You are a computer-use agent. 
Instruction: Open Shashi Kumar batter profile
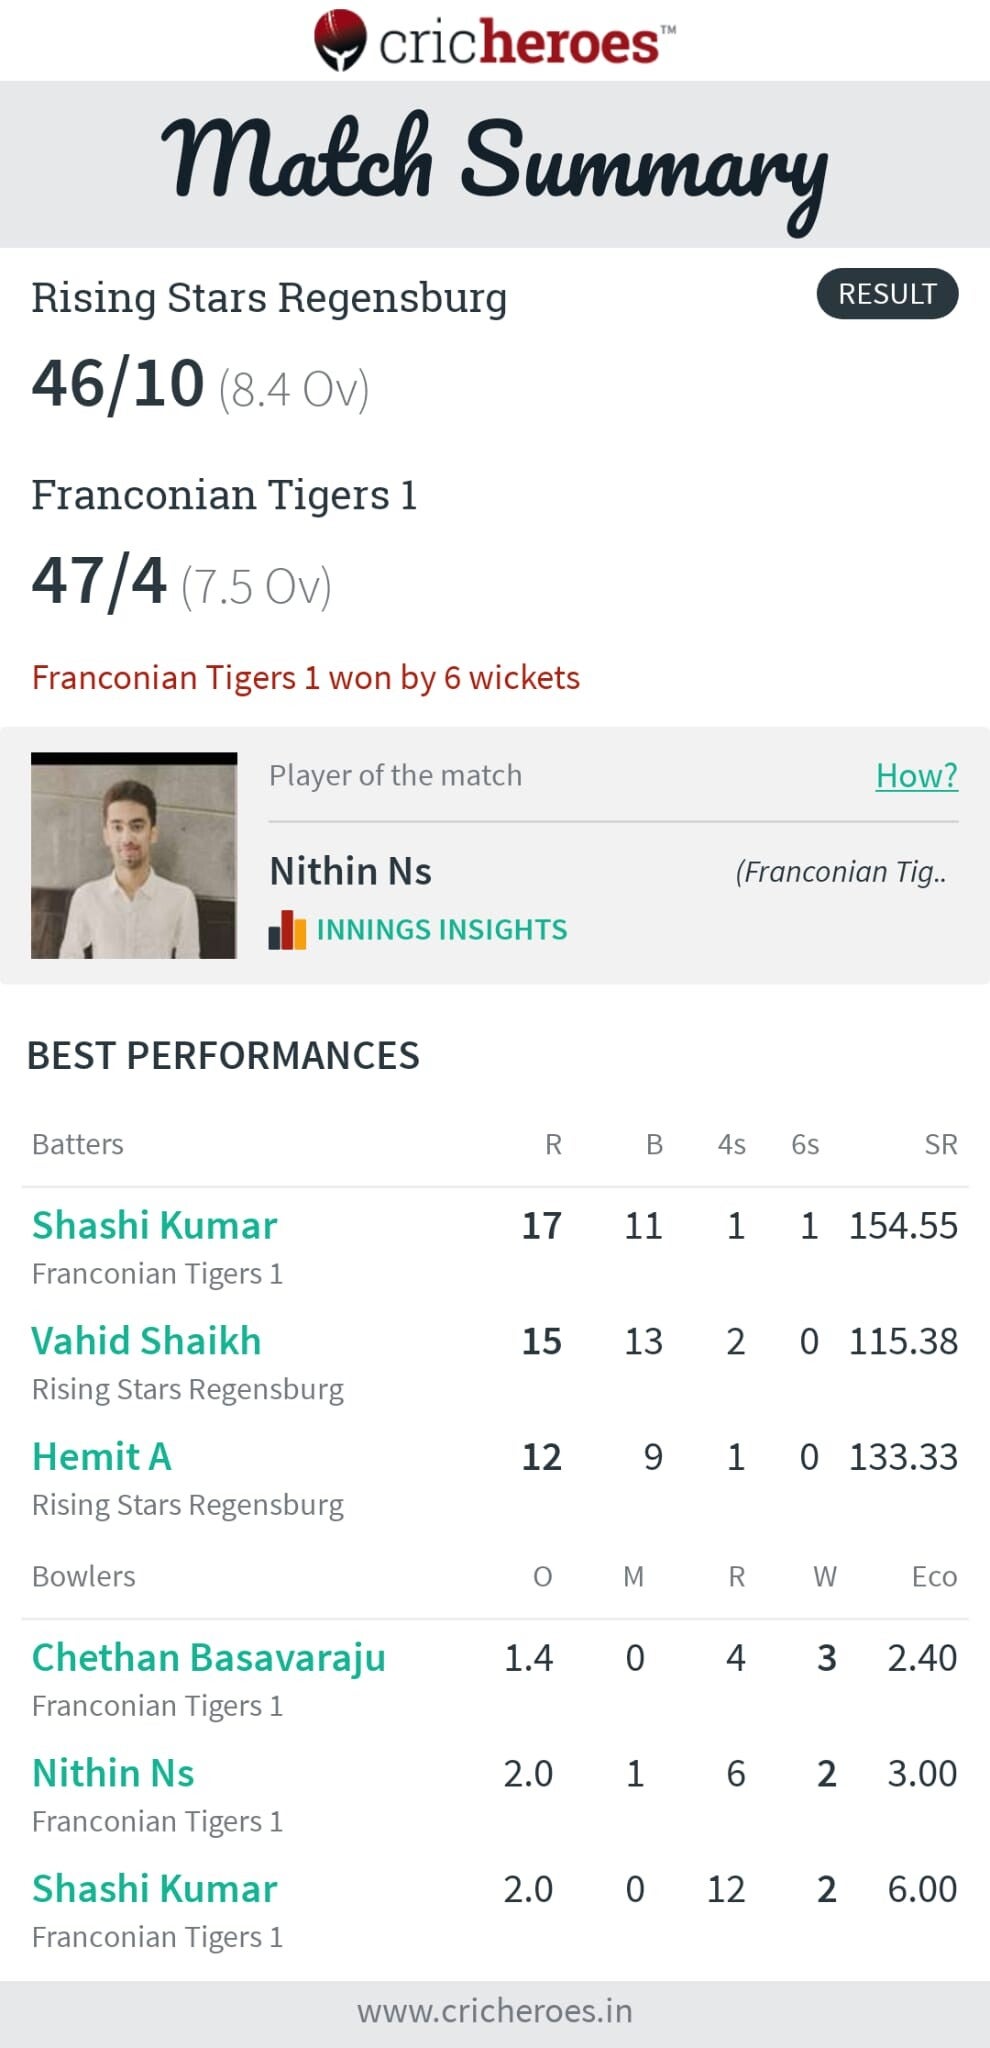click(x=154, y=1226)
